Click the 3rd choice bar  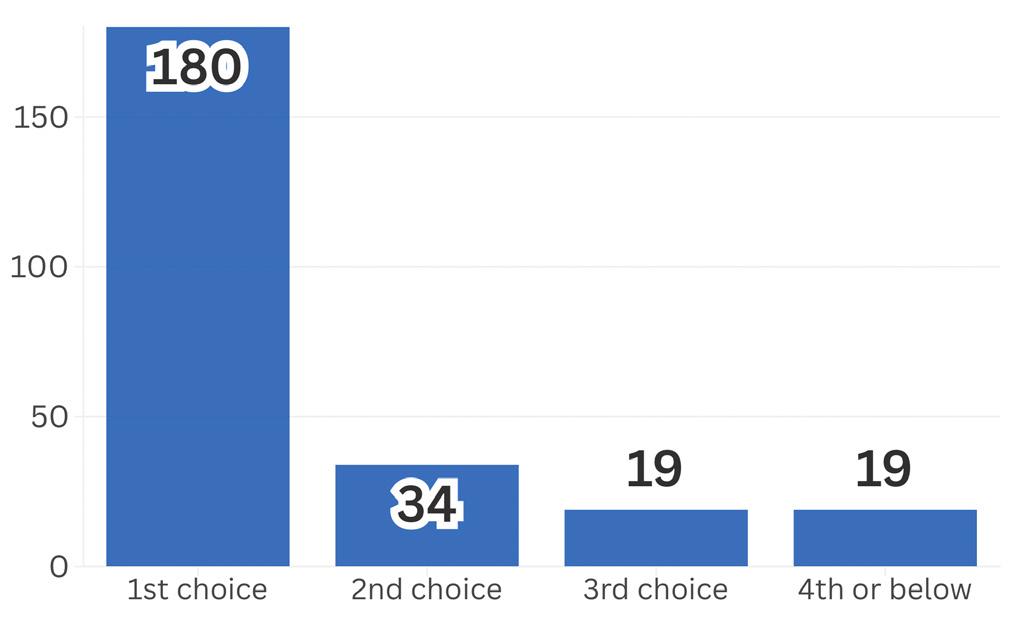tap(656, 538)
